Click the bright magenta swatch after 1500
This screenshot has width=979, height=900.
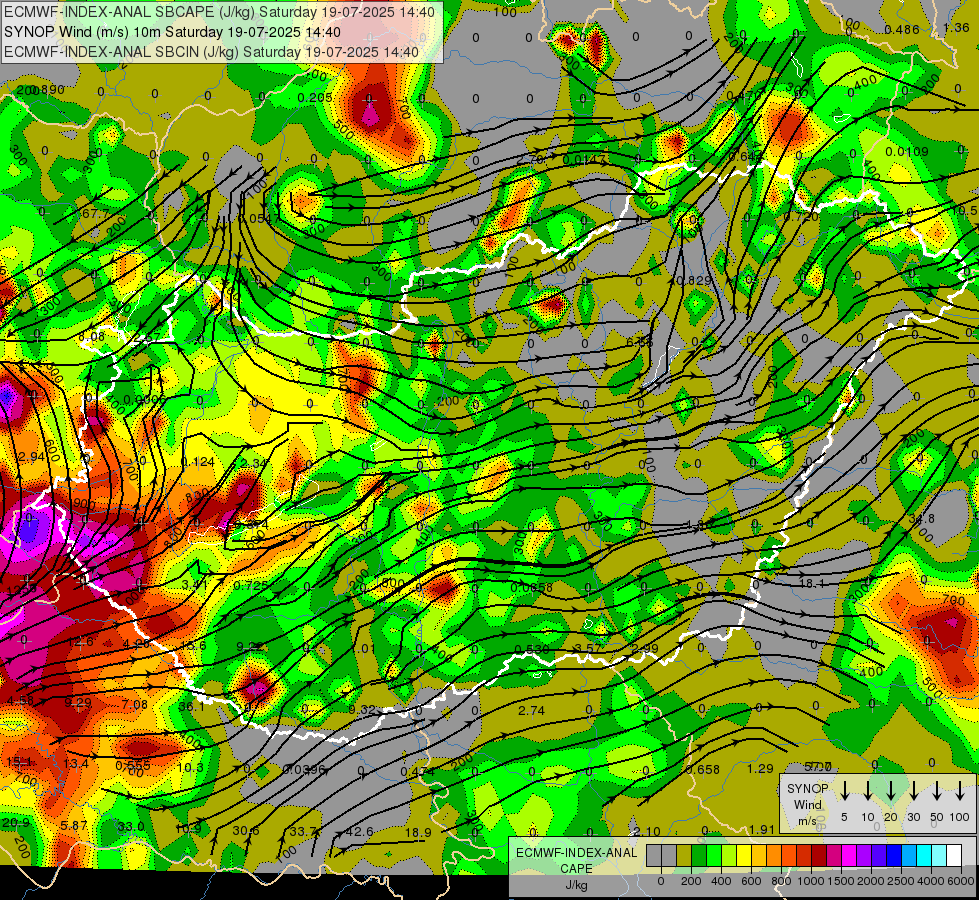[849, 856]
